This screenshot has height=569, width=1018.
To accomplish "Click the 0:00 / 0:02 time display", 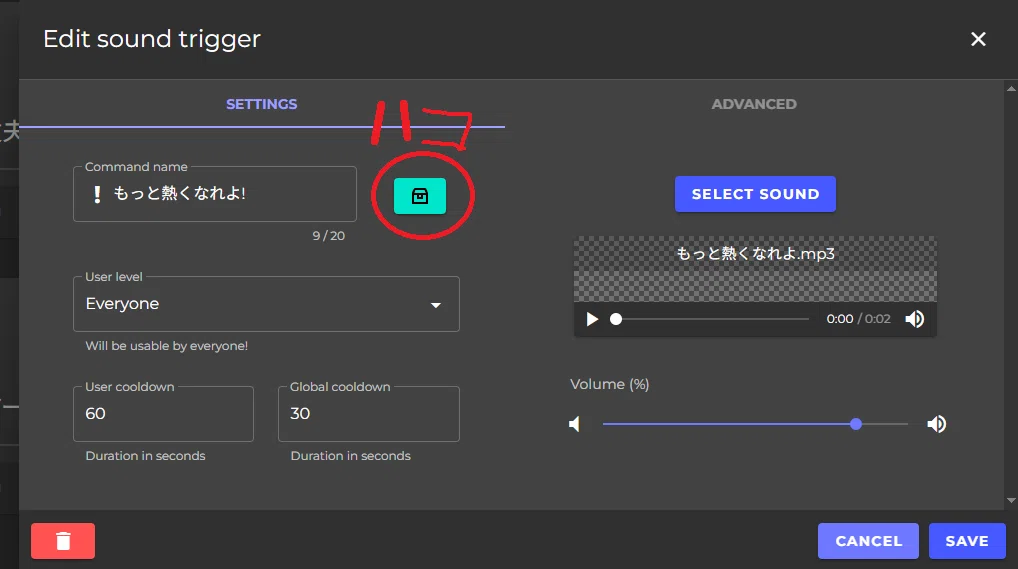I will point(858,319).
